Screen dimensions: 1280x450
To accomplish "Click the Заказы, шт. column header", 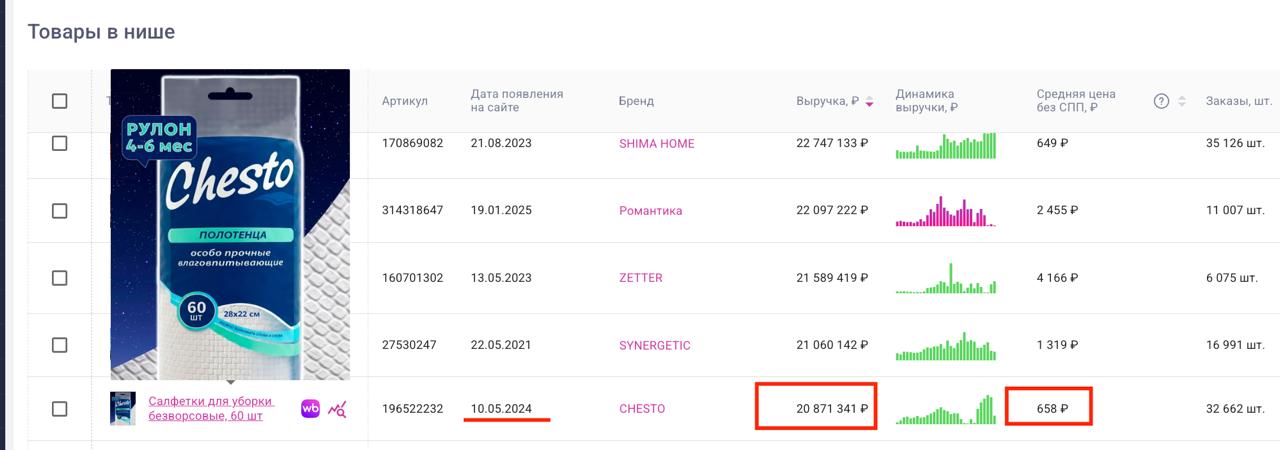I will pyautogui.click(x=1238, y=101).
